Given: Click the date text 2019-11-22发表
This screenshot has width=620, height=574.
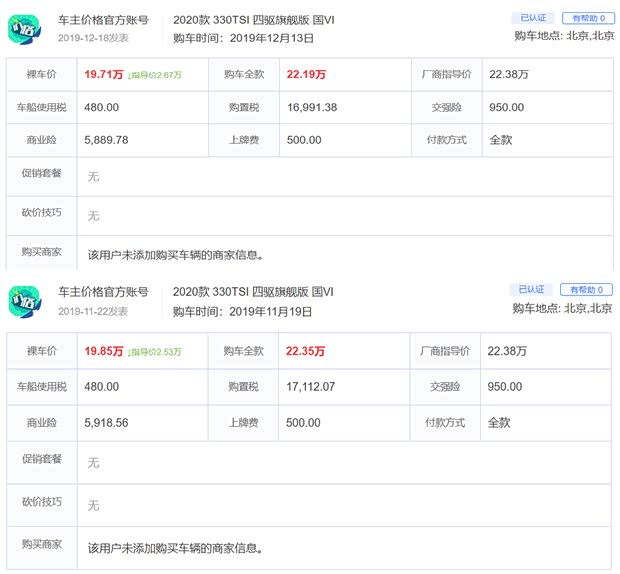Looking at the screenshot, I should 93,312.
